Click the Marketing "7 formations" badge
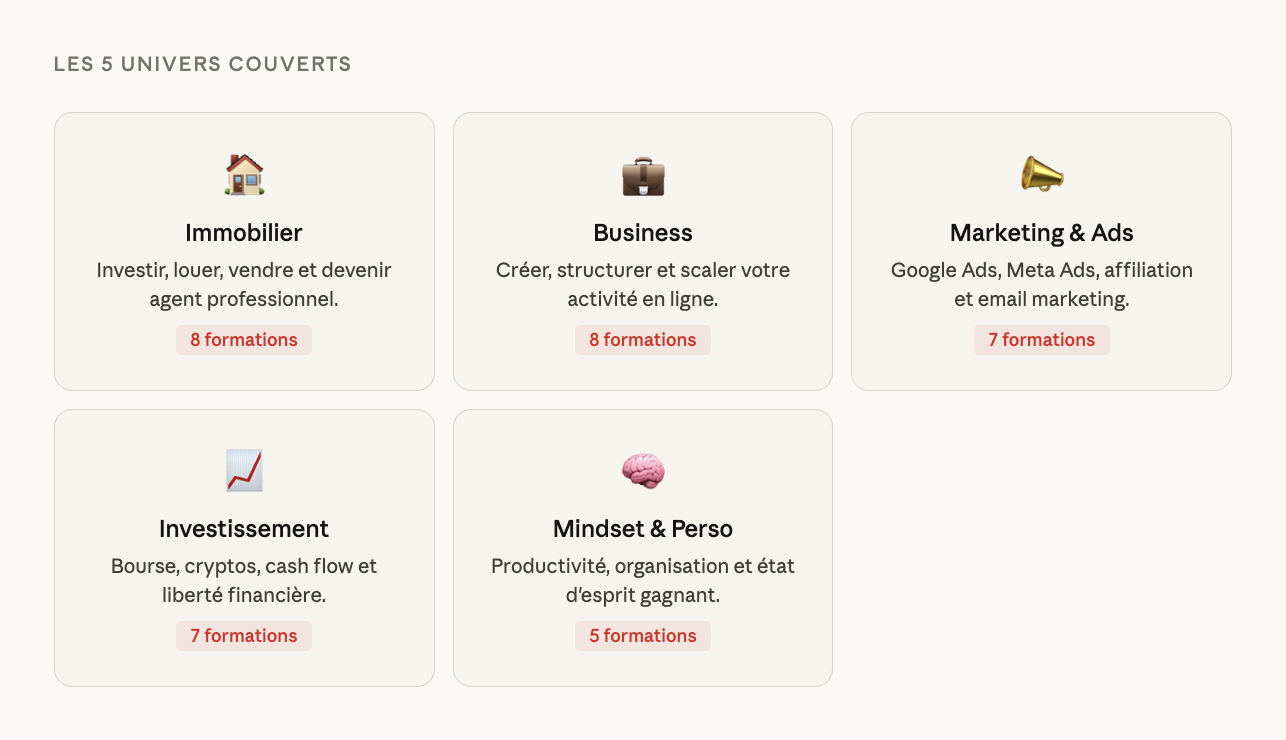 (x=1041, y=340)
